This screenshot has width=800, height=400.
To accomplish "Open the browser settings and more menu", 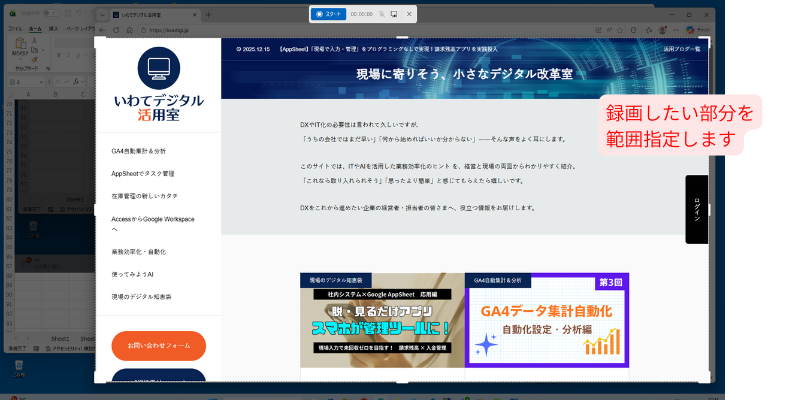I will 676,30.
